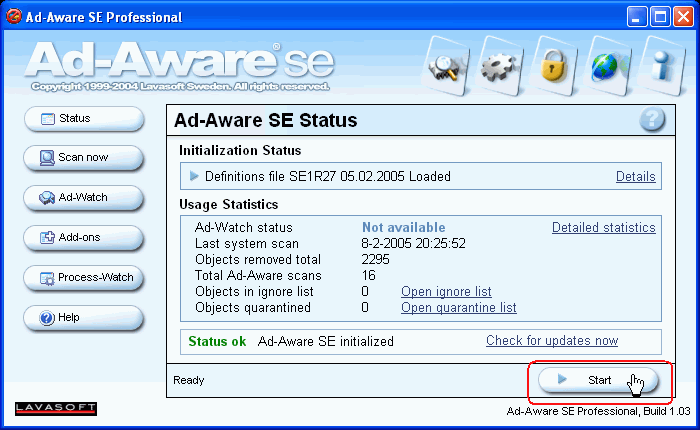Click the objects removed value 2295
700x430 pixels.
375,259
